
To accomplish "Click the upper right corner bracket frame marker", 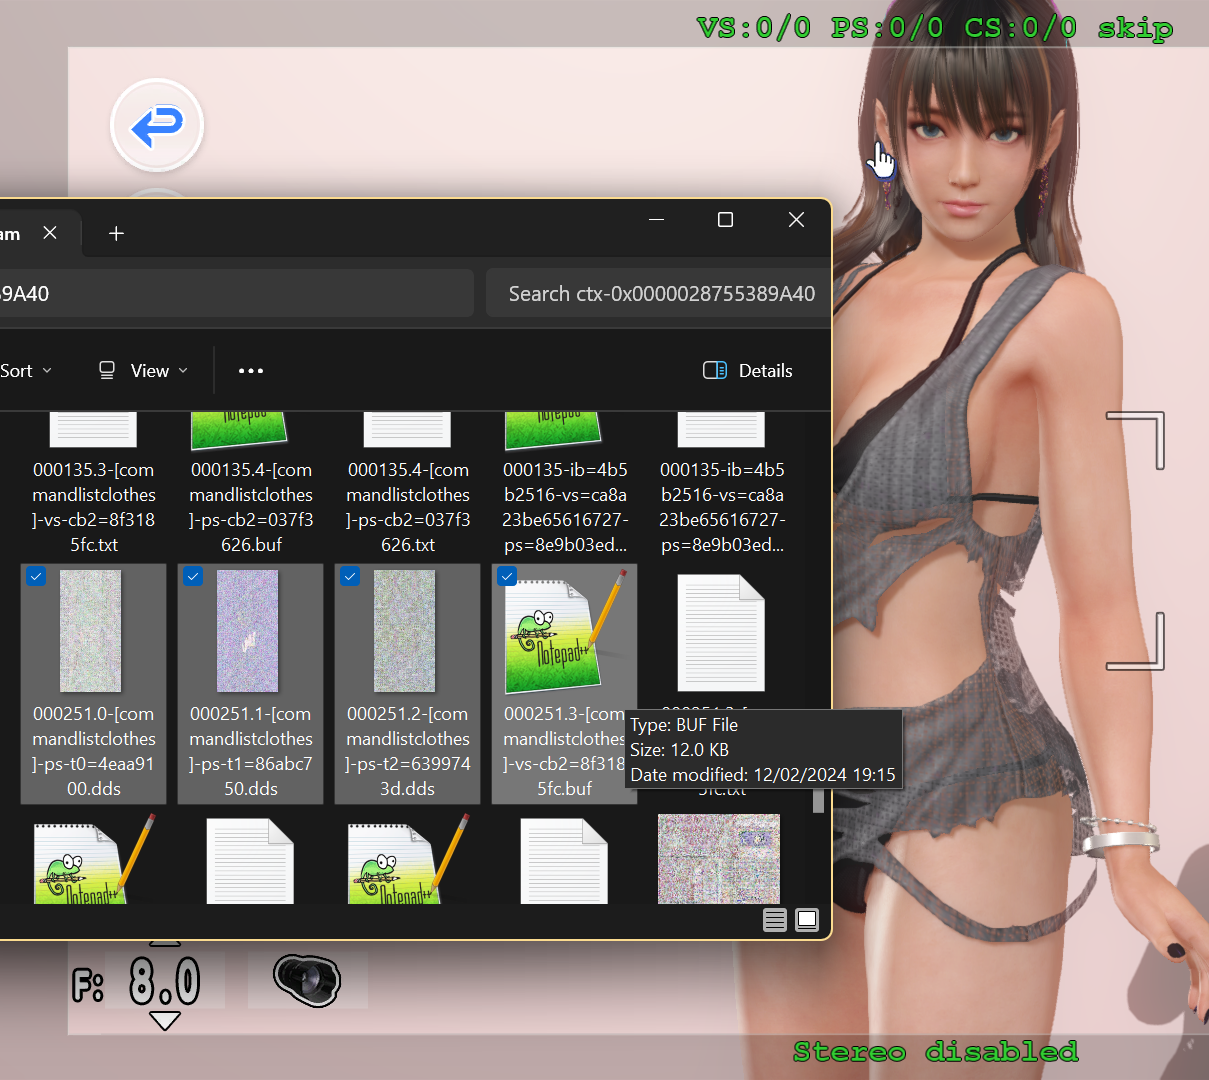I will click(x=1136, y=441).
